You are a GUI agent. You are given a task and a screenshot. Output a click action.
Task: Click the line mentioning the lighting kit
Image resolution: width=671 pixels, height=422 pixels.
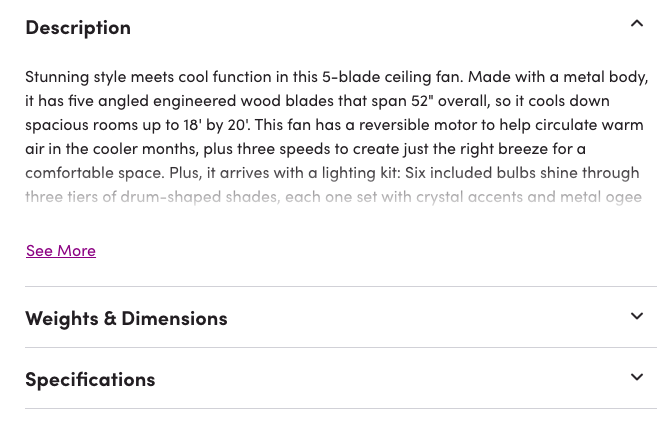pos(332,172)
